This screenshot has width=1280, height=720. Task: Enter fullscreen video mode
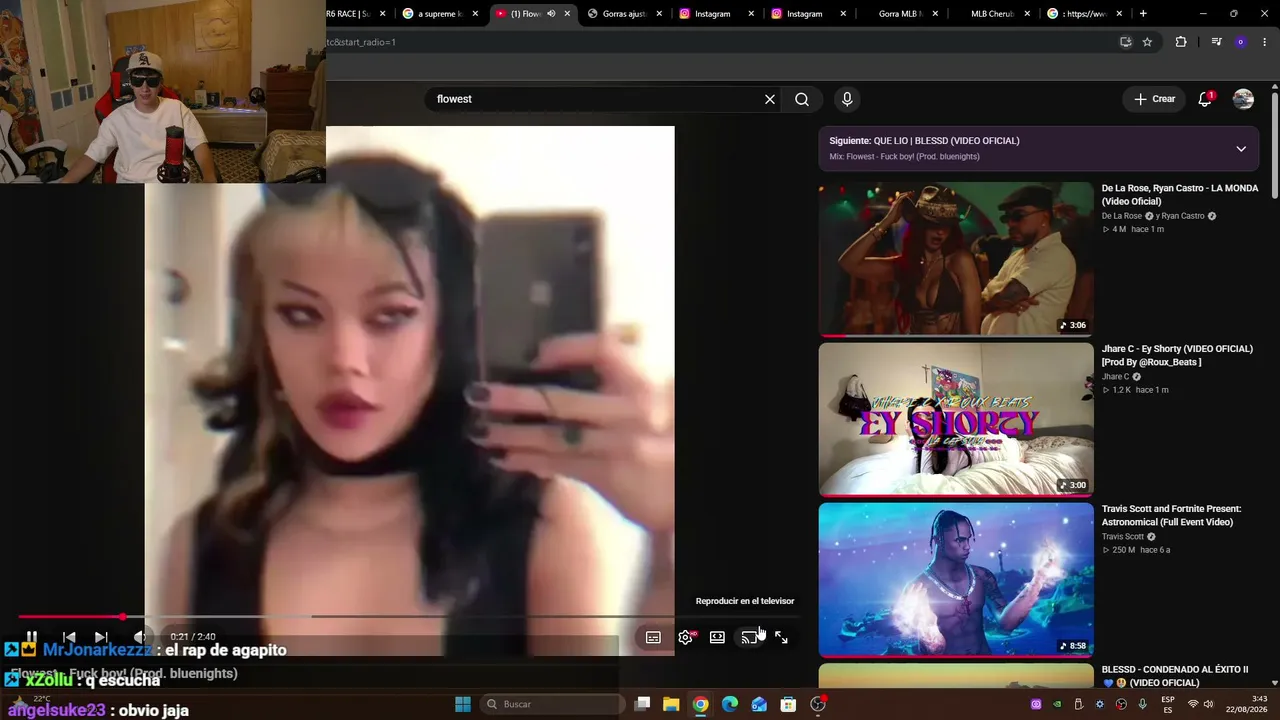click(x=781, y=637)
